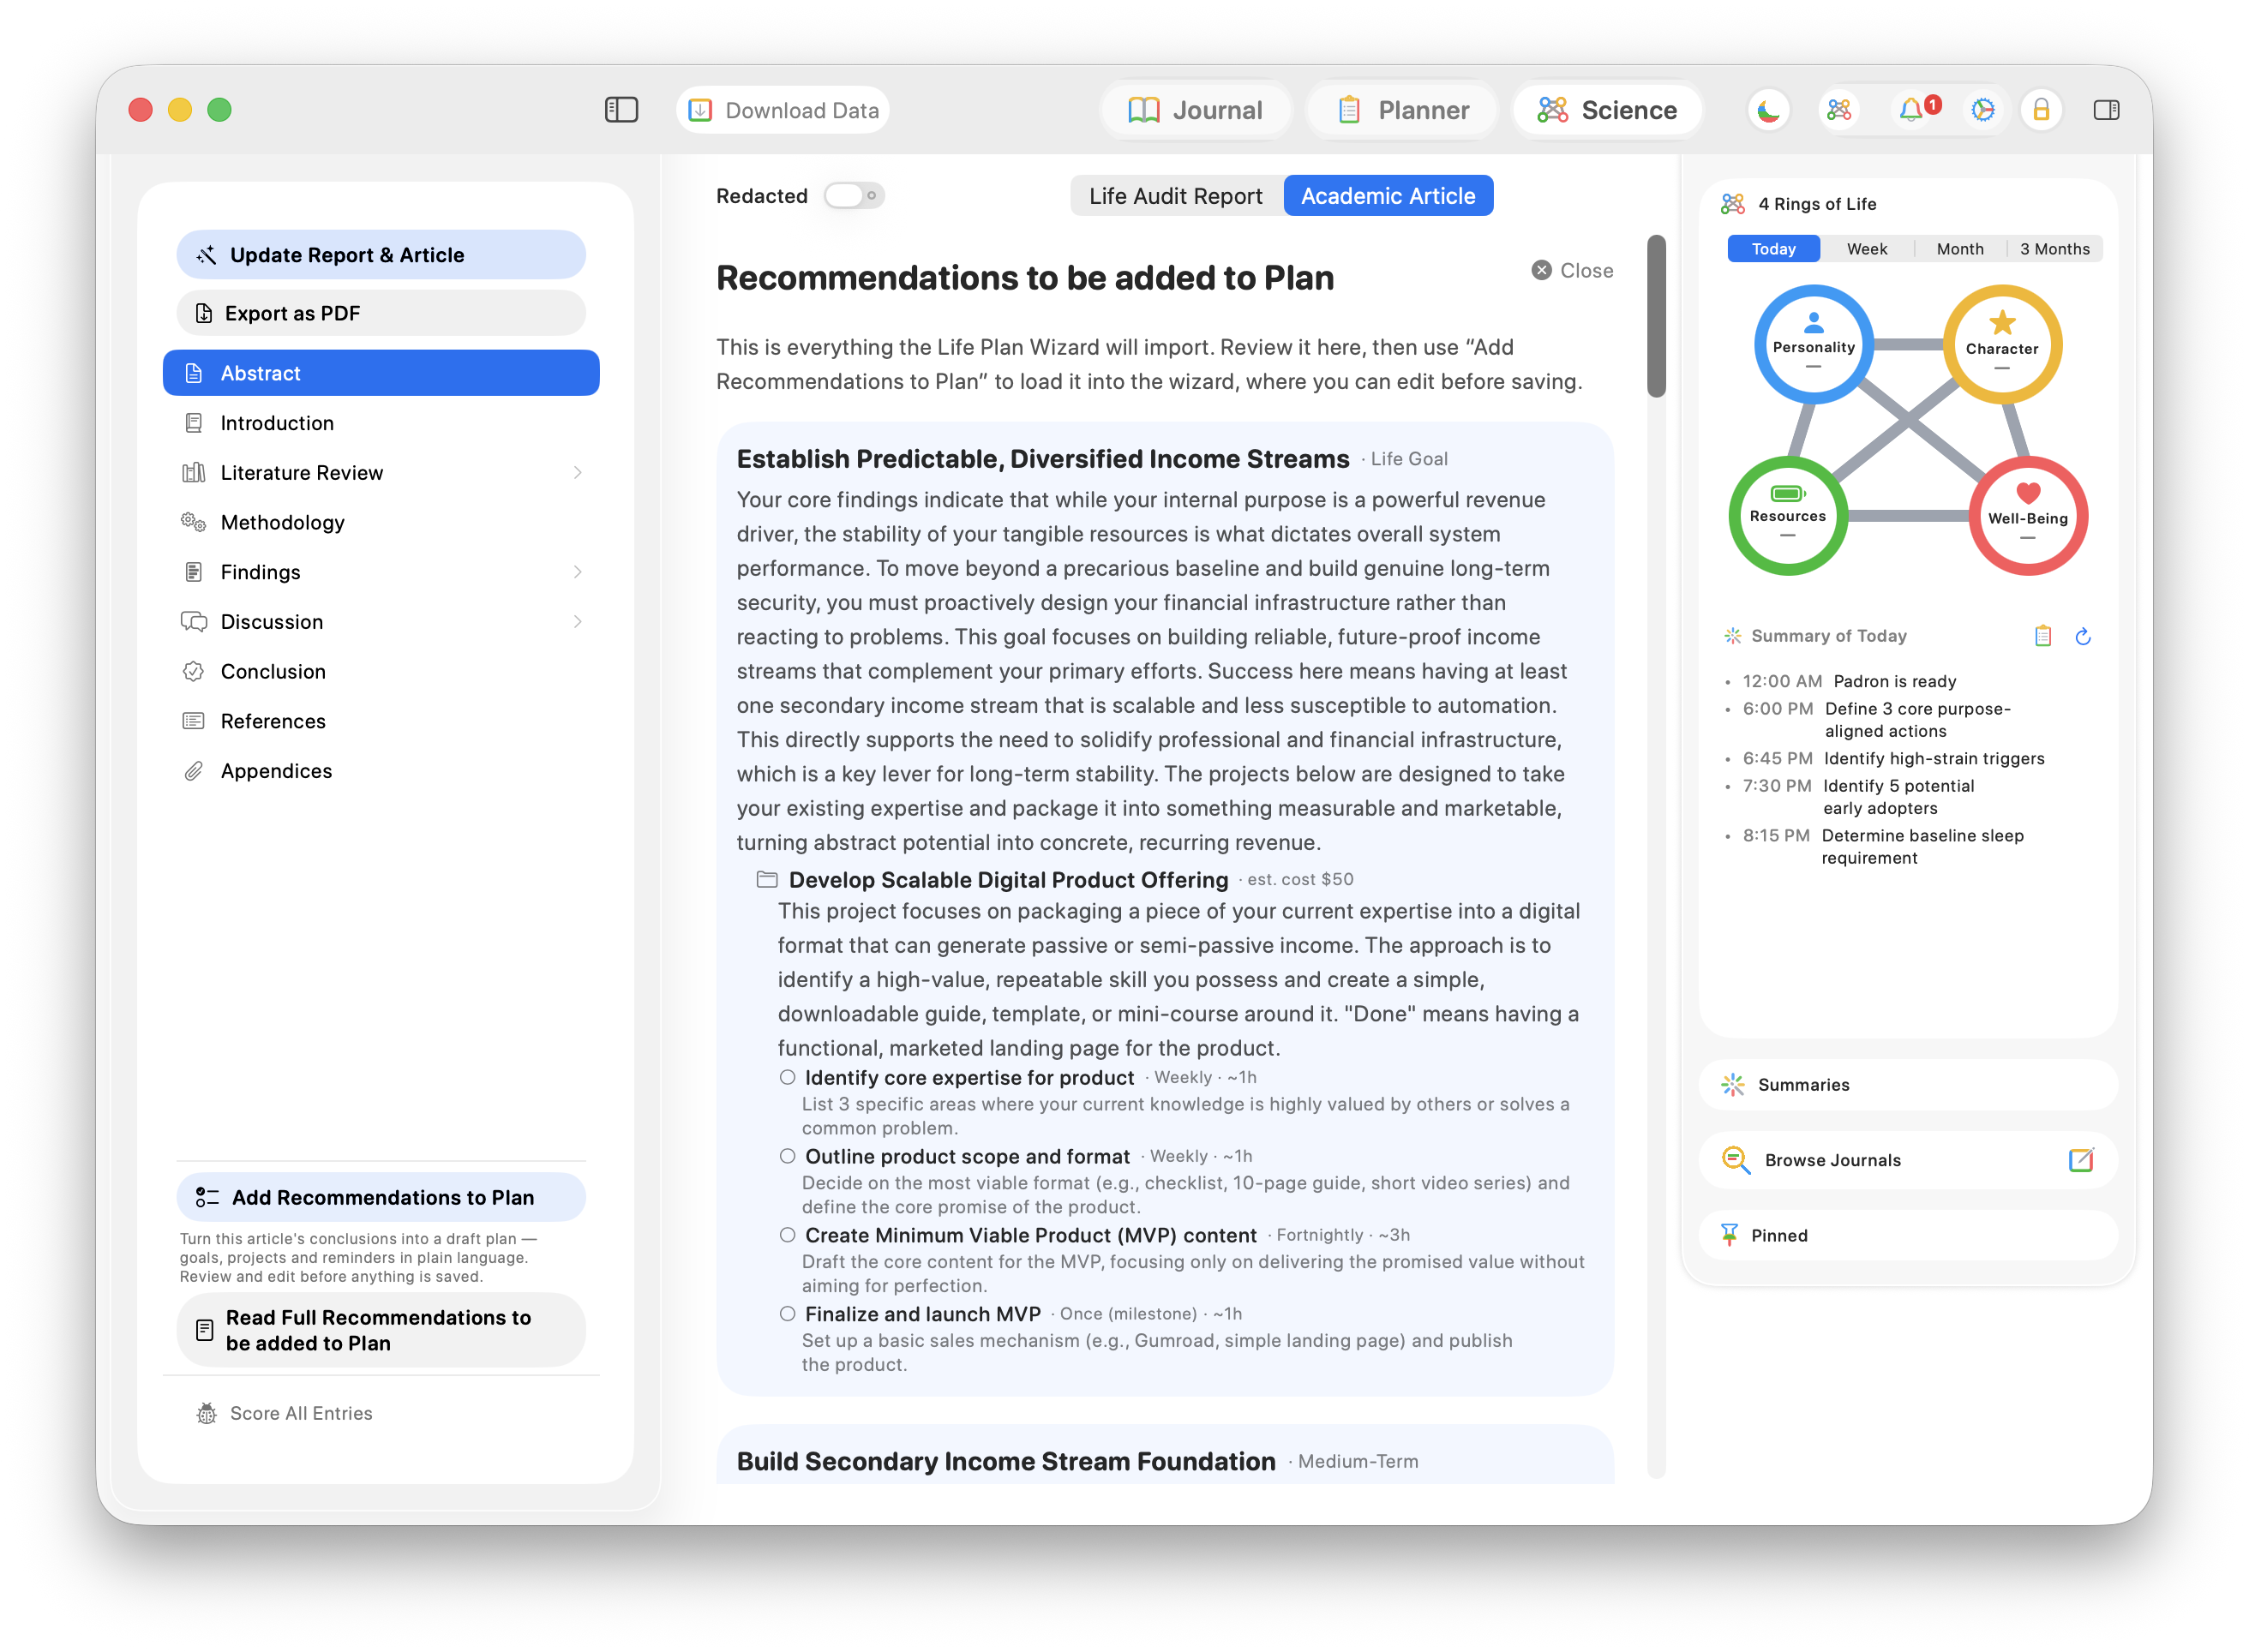Click the vertical scrollbar thumb
2249x1652 pixels.
point(1657,316)
